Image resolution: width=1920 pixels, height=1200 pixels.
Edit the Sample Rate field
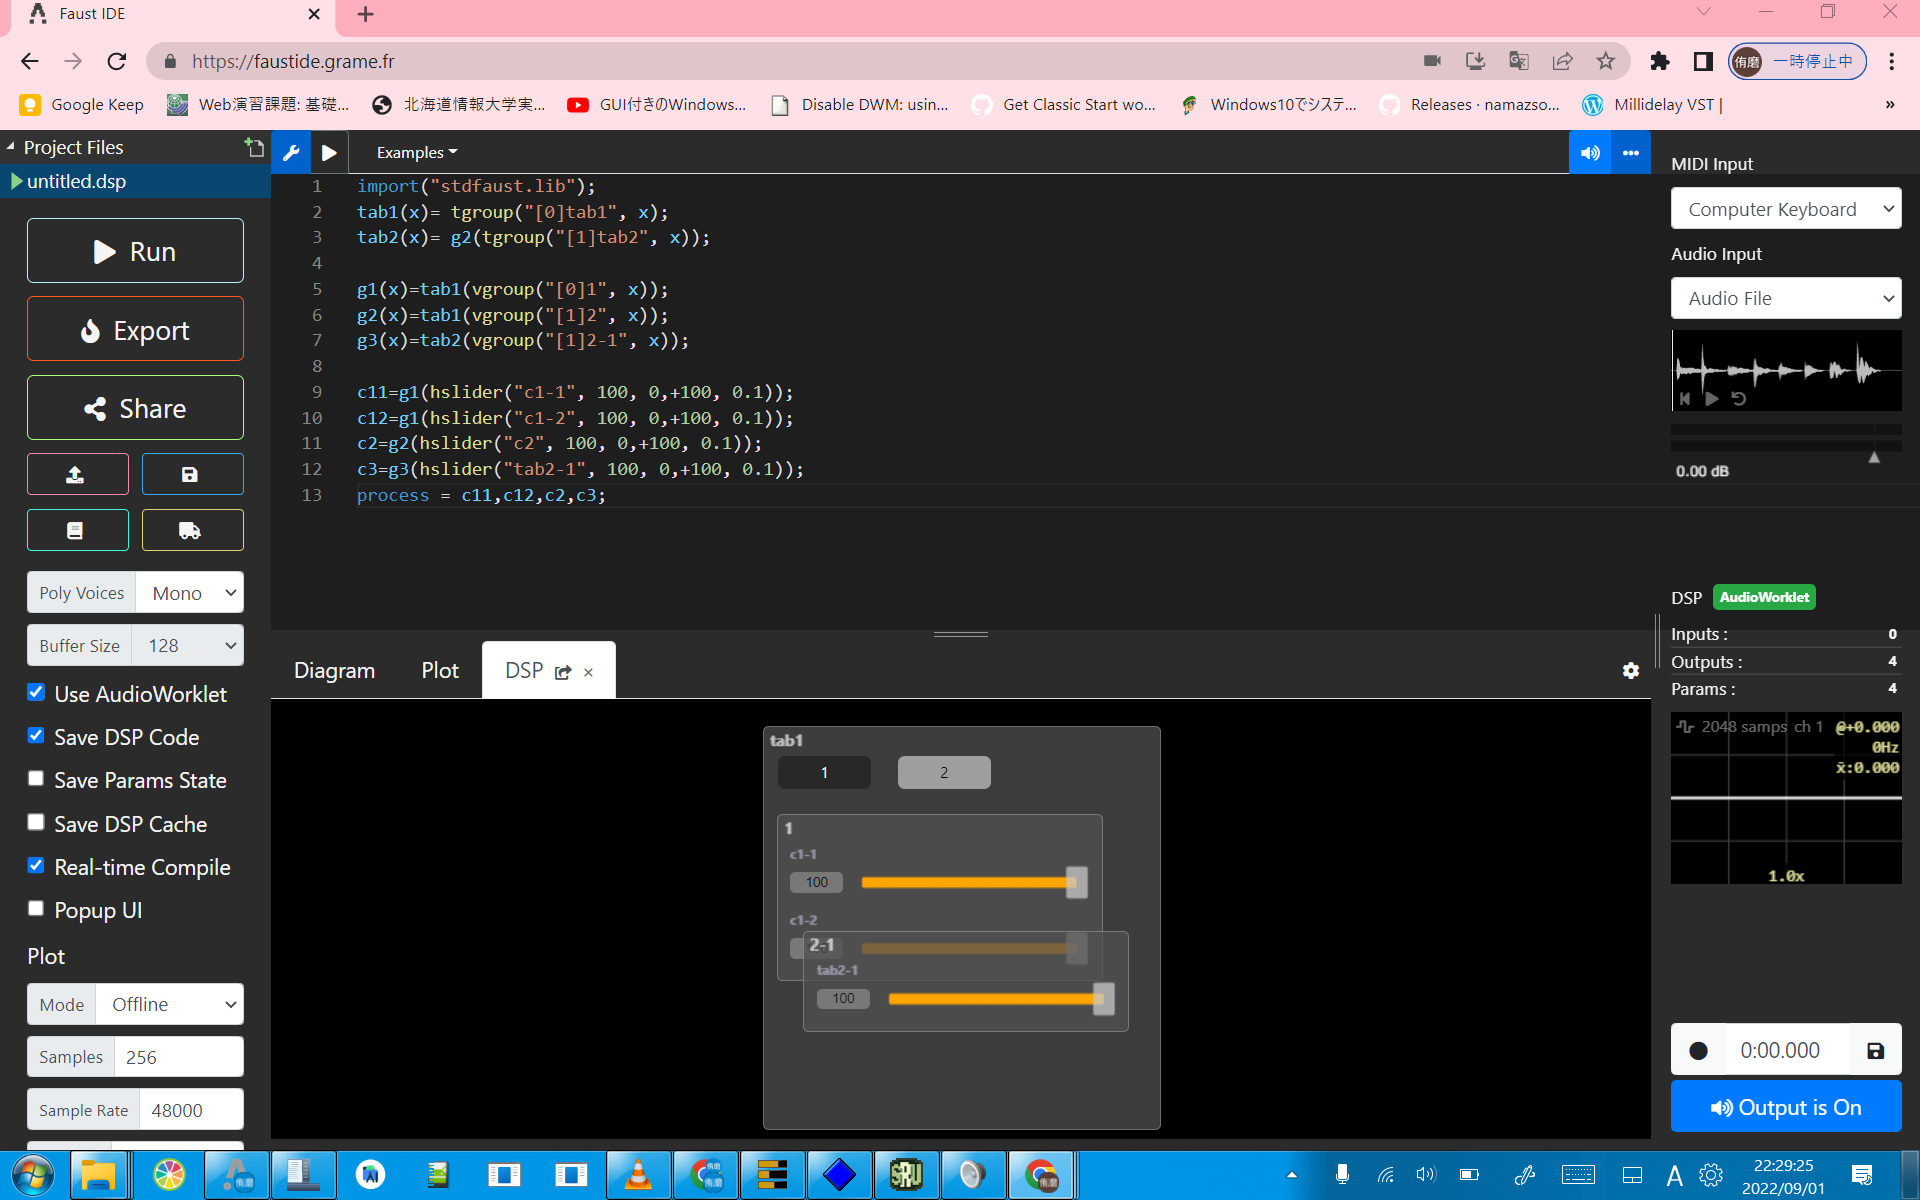(x=190, y=1109)
